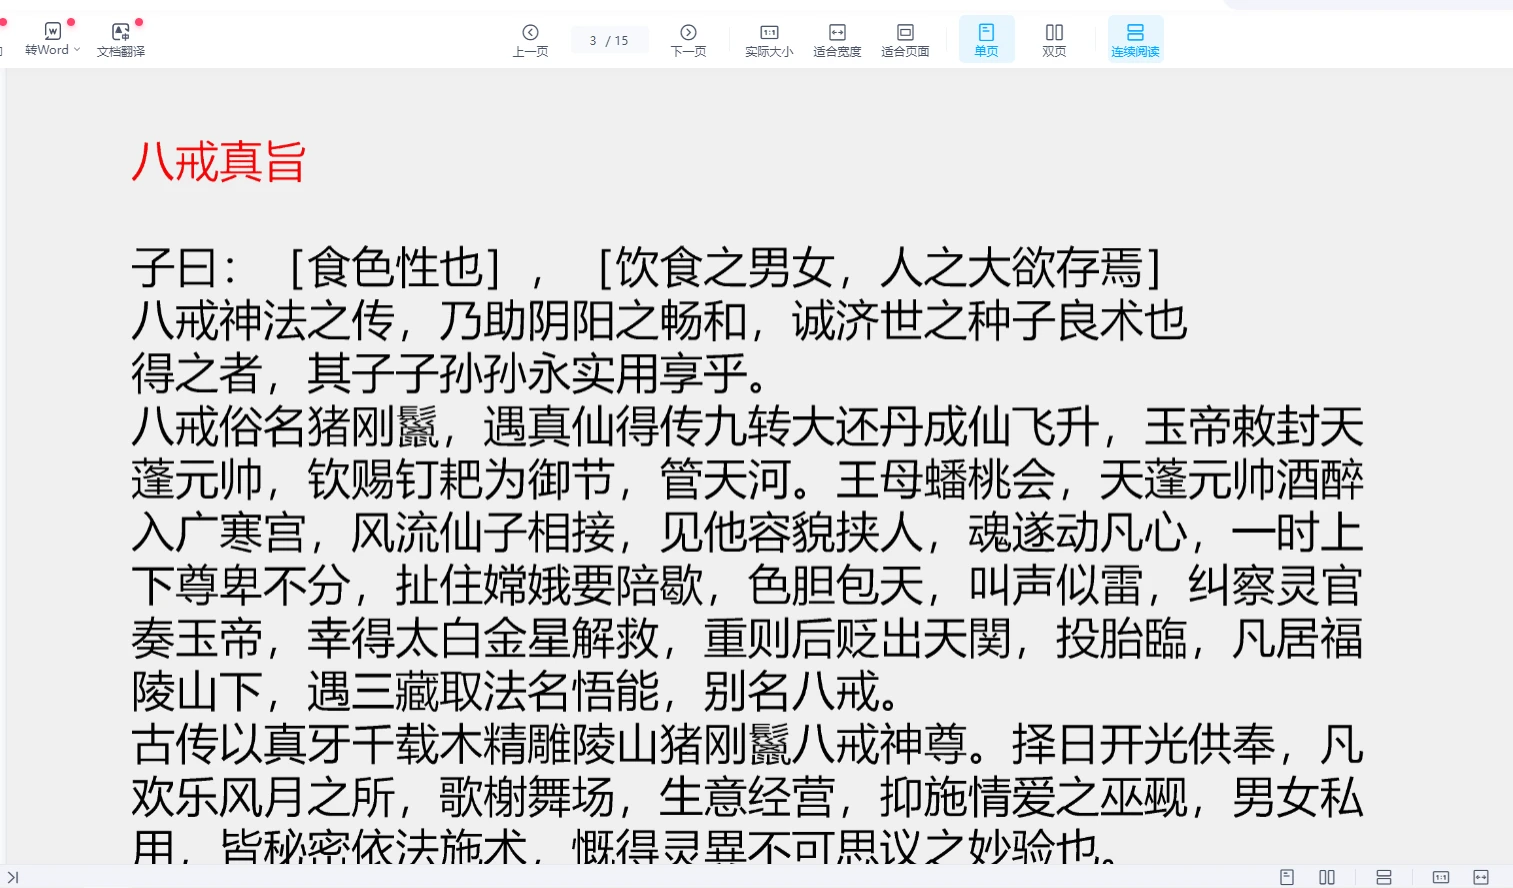The image size is (1513, 888).
Task: Switch to double page (双页) mode
Action: point(1054,40)
